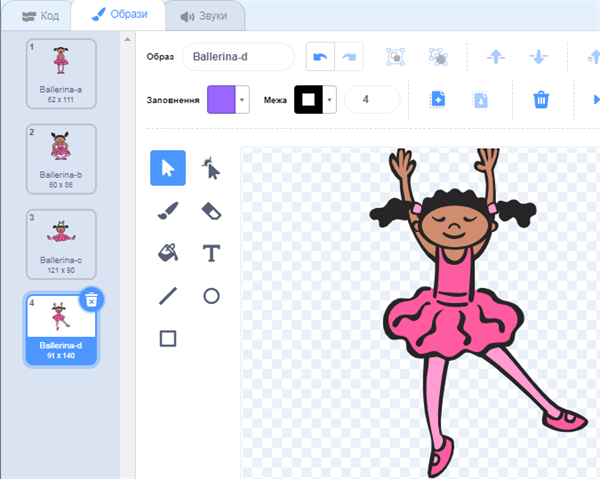Pick the Brush tool
Image resolution: width=600 pixels, height=479 pixels.
click(168, 211)
